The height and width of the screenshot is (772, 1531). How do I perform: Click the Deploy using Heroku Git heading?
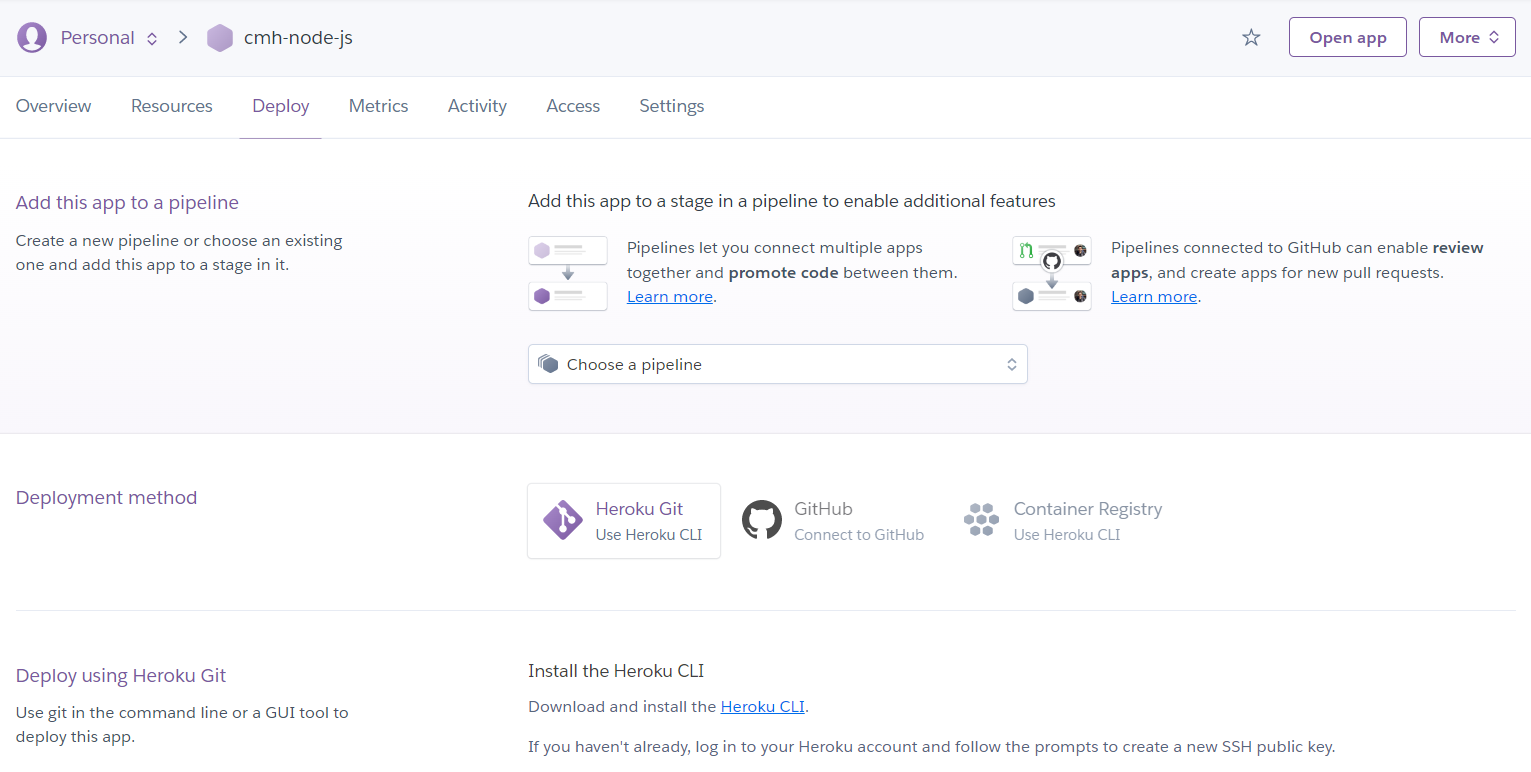pyautogui.click(x=121, y=676)
